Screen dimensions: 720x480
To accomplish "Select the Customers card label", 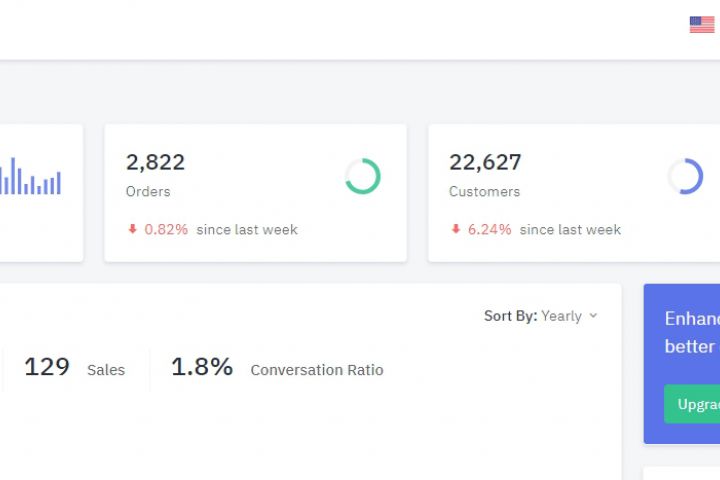I will (x=484, y=191).
